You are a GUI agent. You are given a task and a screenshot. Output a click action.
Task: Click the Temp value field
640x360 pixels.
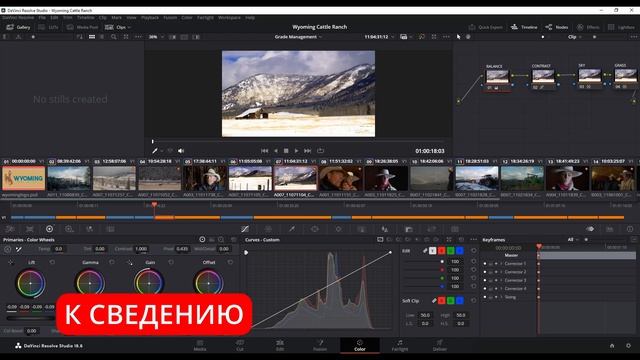click(59, 249)
